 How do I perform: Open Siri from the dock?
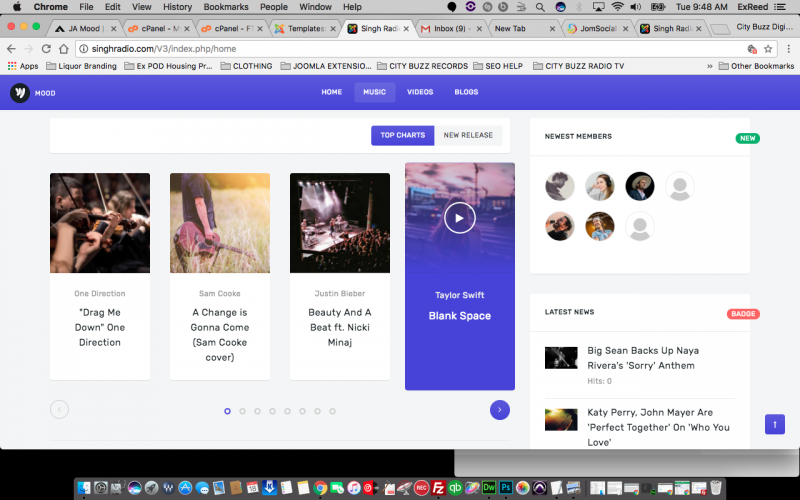coord(135,488)
